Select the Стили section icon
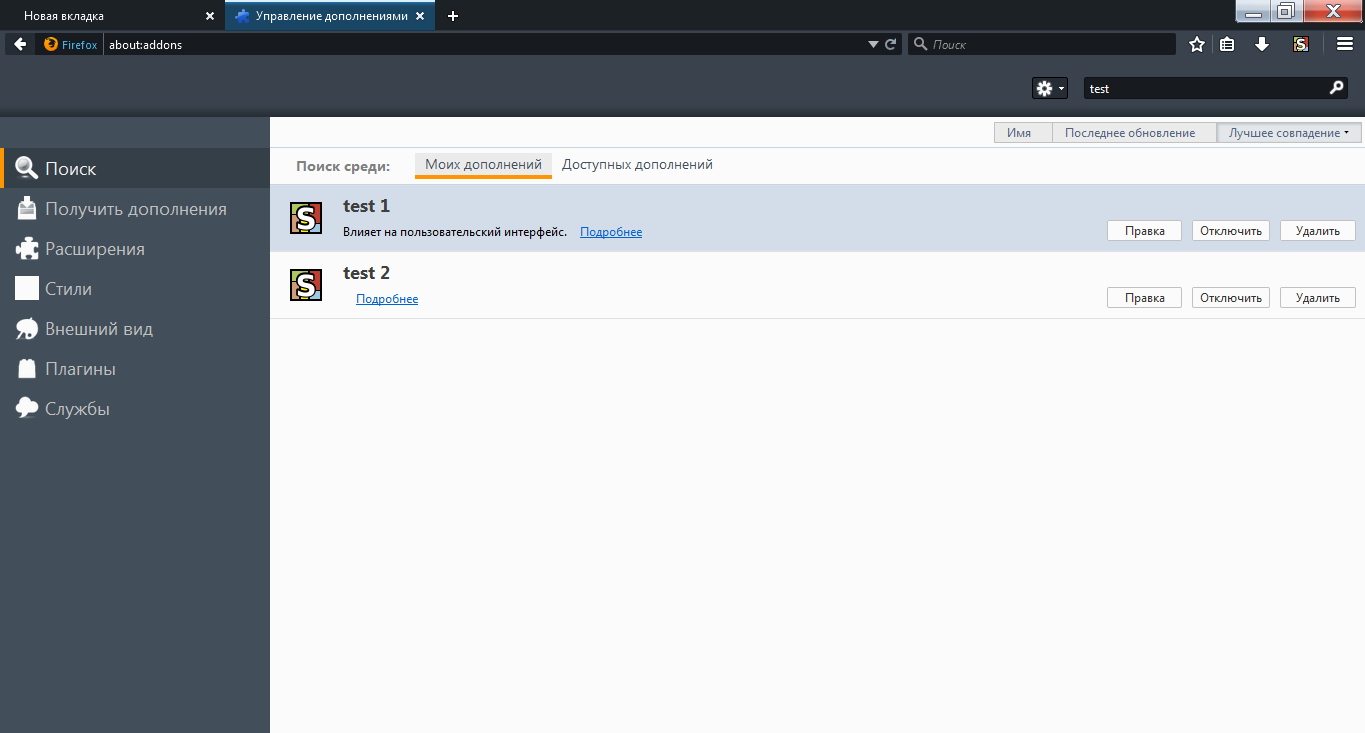 click(27, 288)
